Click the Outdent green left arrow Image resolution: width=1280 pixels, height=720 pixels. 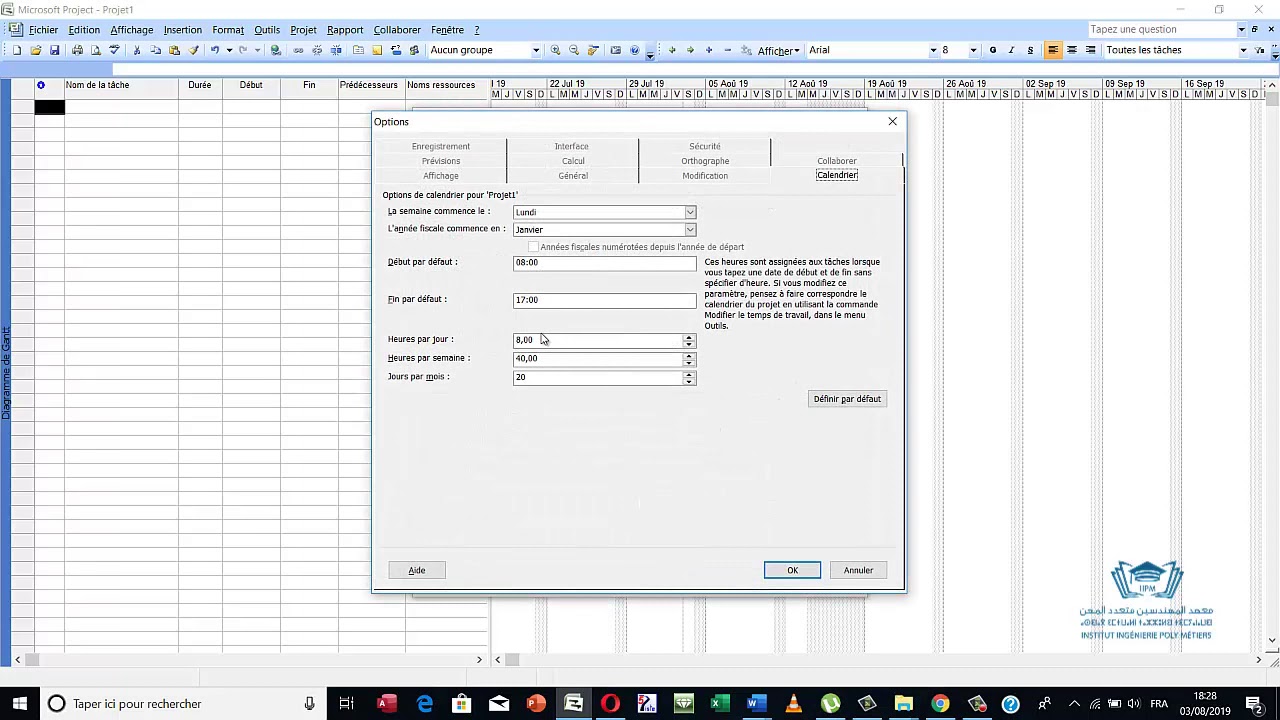672,50
